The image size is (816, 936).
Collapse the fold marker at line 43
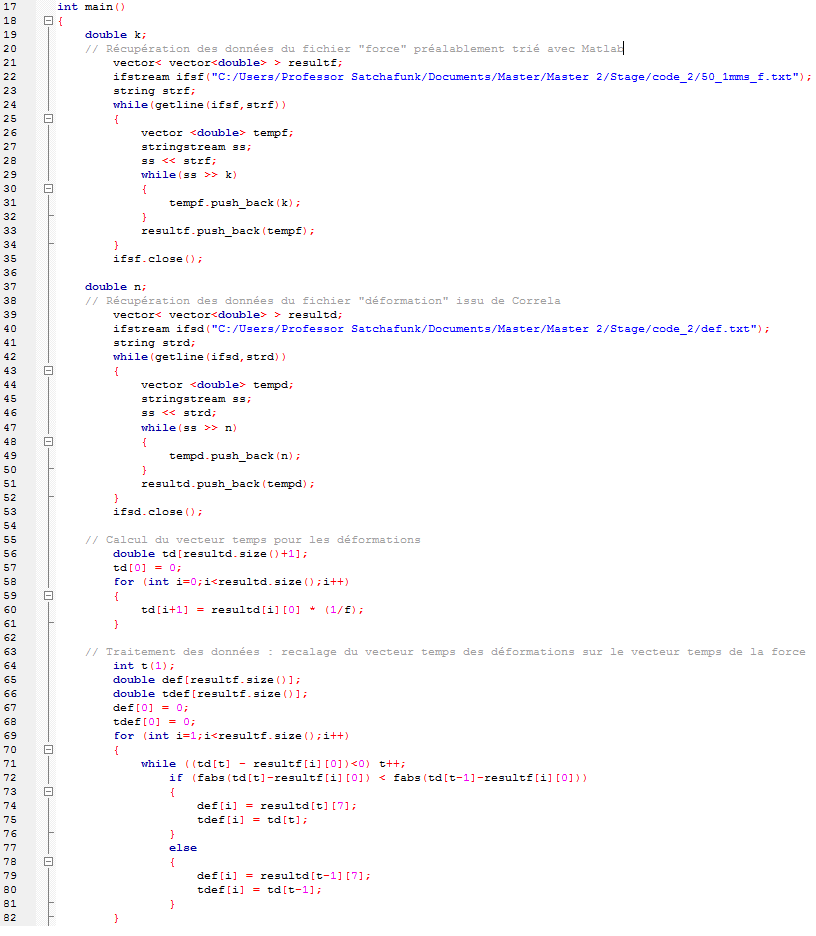[48, 371]
